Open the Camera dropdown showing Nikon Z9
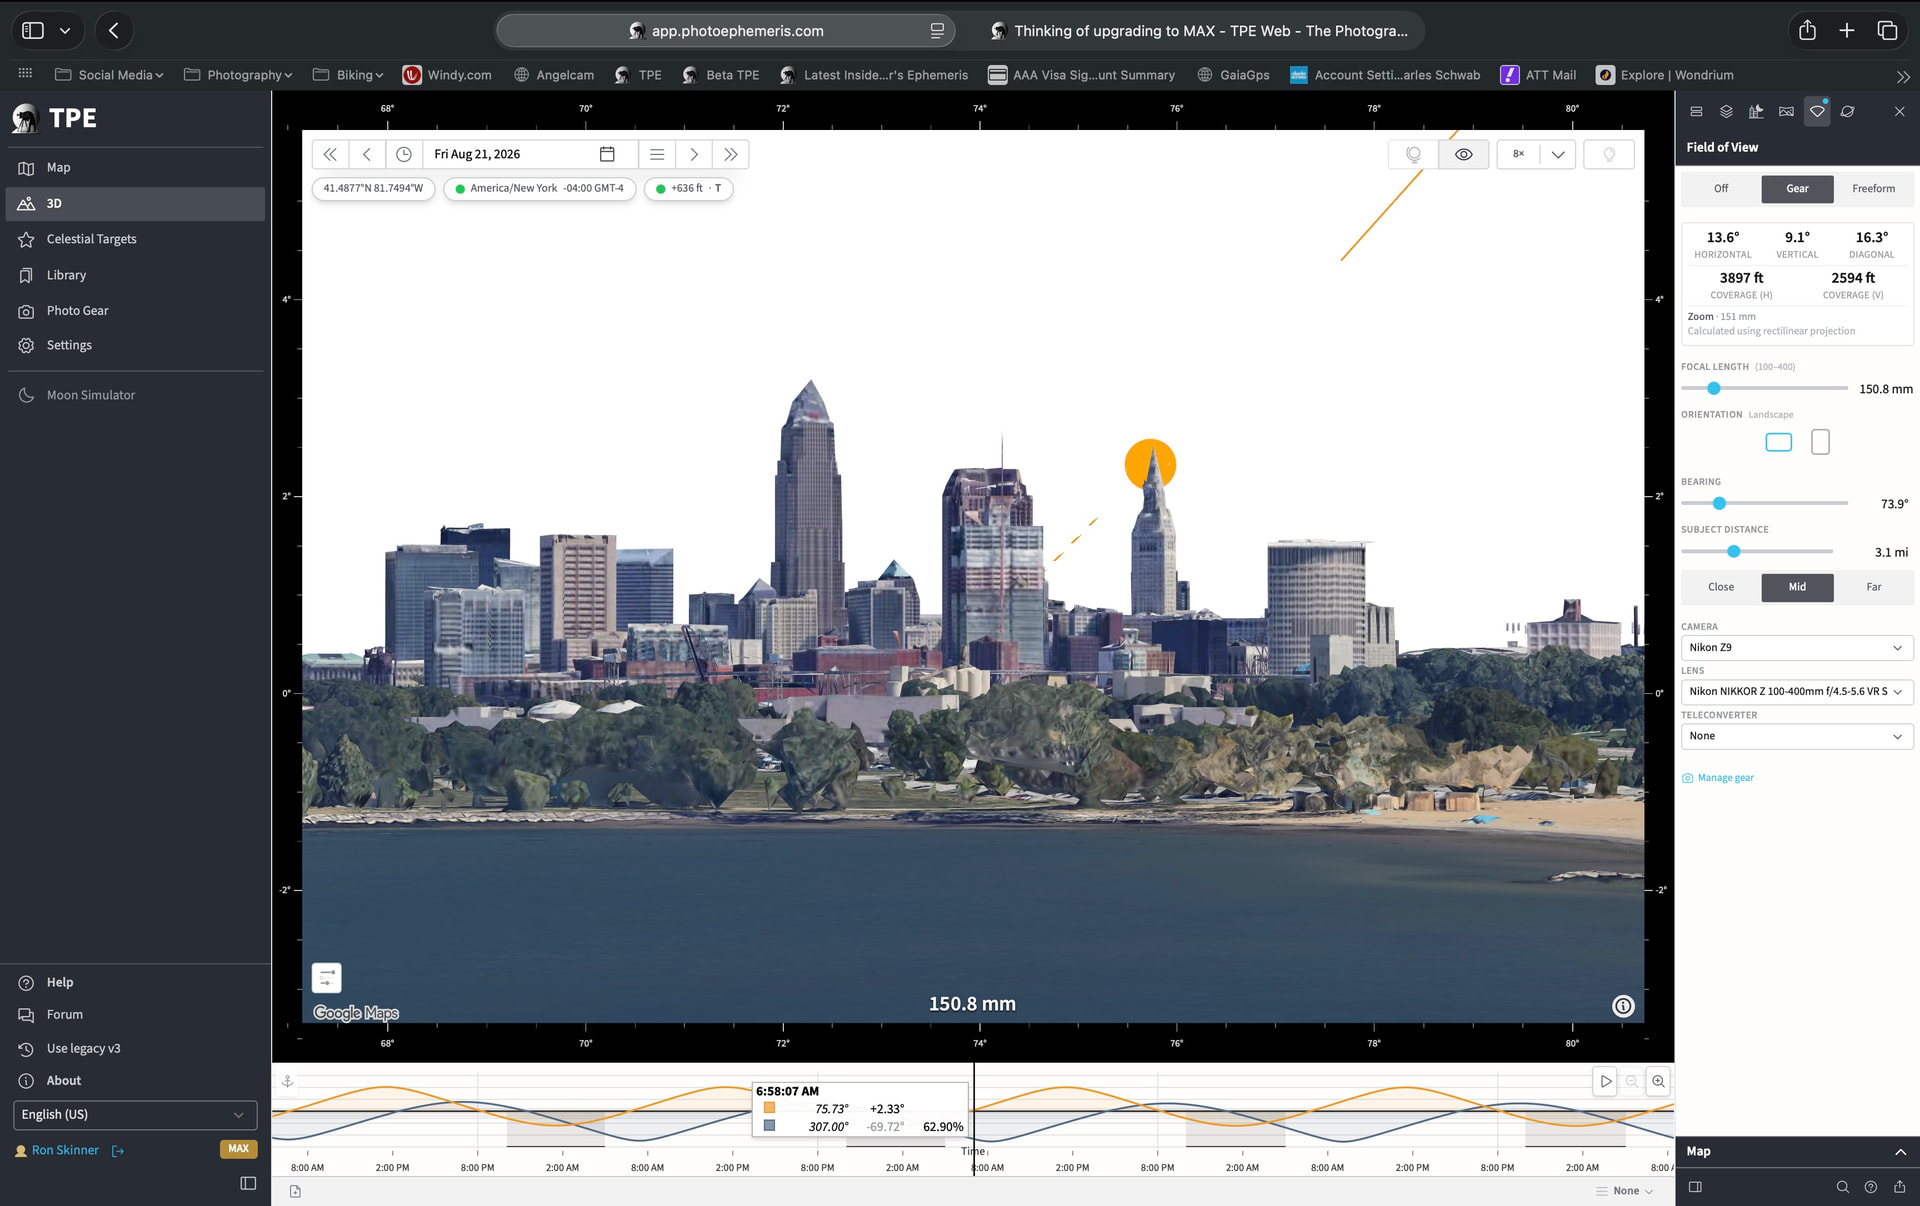The height and width of the screenshot is (1206, 1920). click(x=1797, y=648)
